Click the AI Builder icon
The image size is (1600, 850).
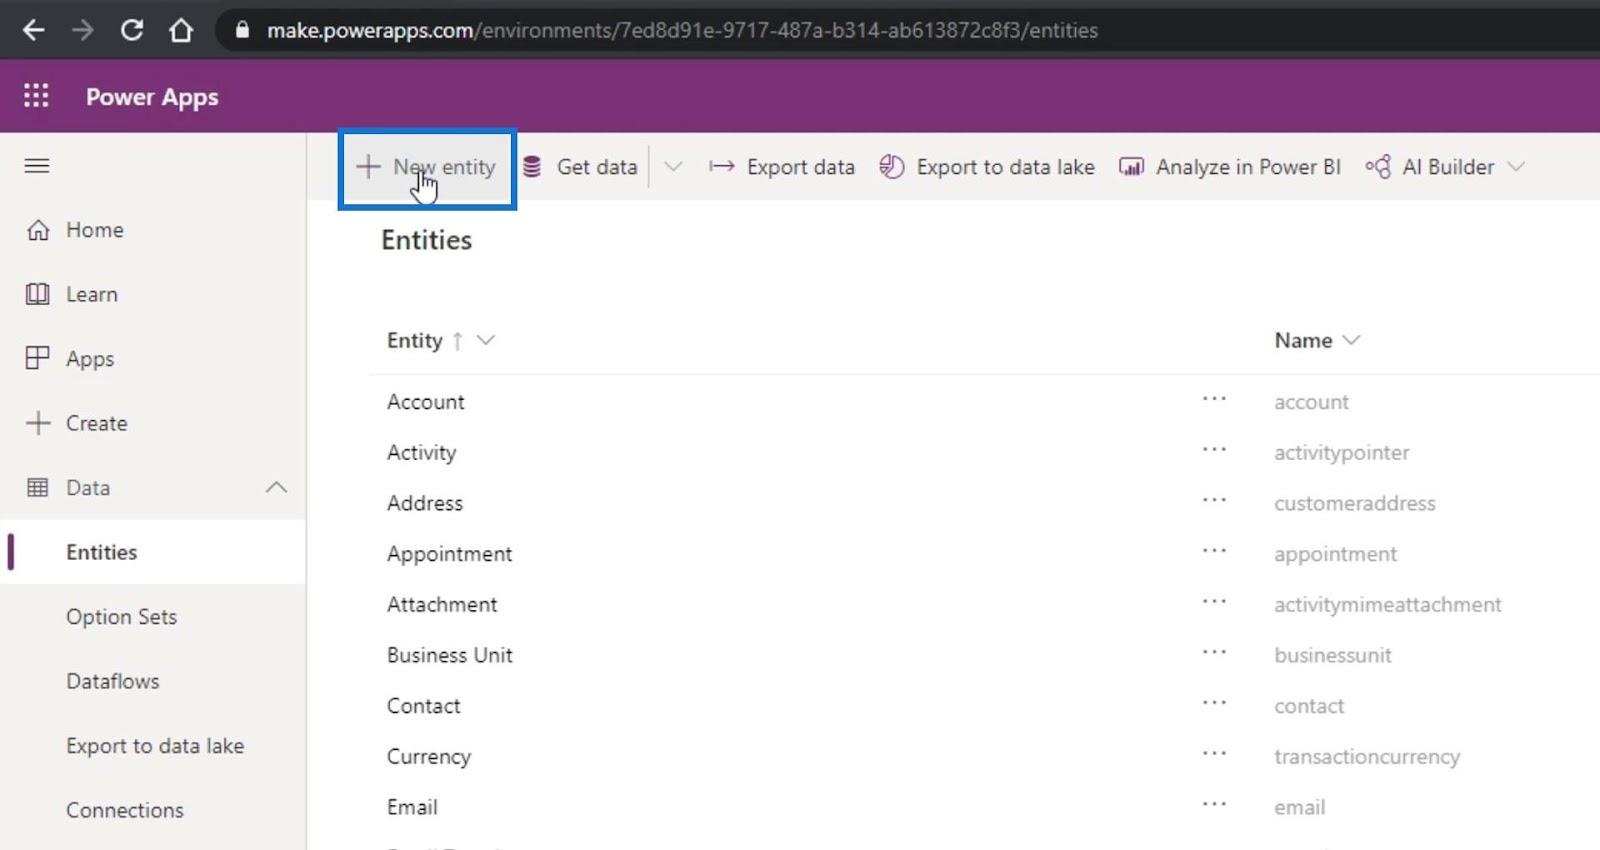(1378, 167)
